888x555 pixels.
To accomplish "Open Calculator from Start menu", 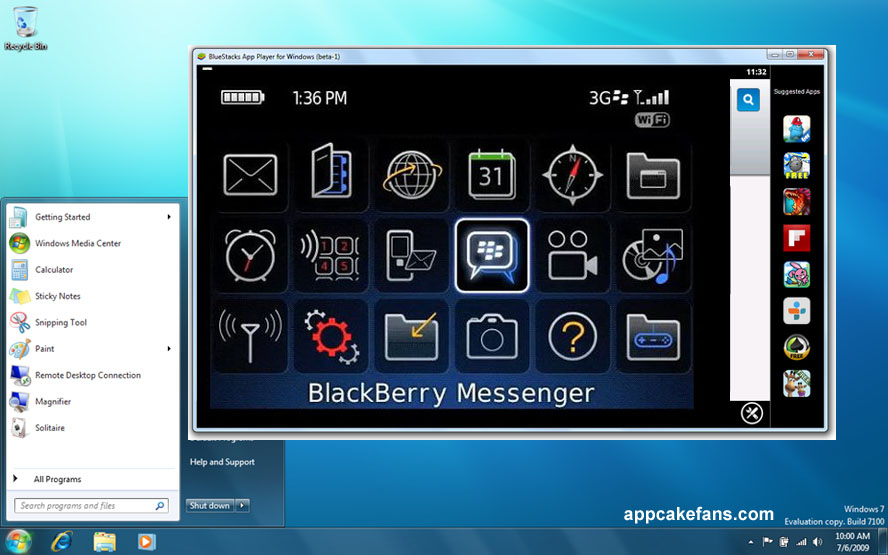I will pyautogui.click(x=91, y=270).
